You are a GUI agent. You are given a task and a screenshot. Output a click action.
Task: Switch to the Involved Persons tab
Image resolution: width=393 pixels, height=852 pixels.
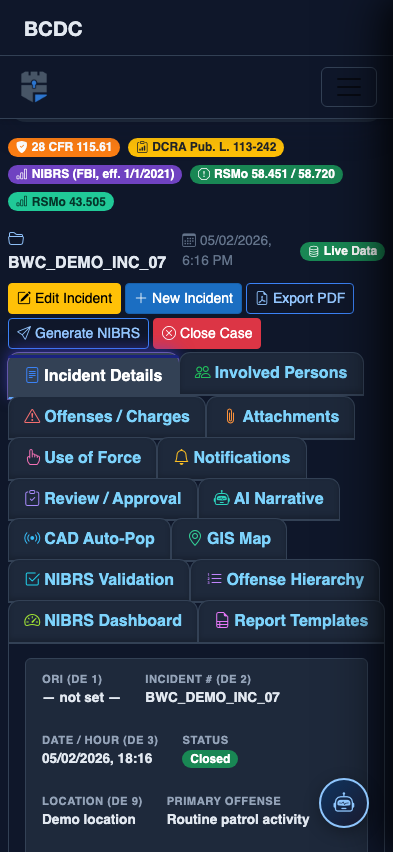[271, 373]
